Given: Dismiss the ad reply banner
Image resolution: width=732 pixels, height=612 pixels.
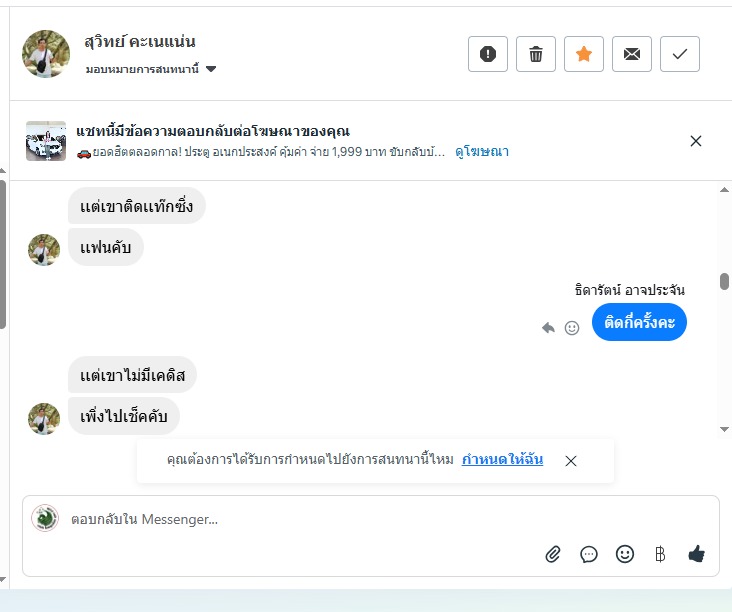Looking at the screenshot, I should pos(696,141).
